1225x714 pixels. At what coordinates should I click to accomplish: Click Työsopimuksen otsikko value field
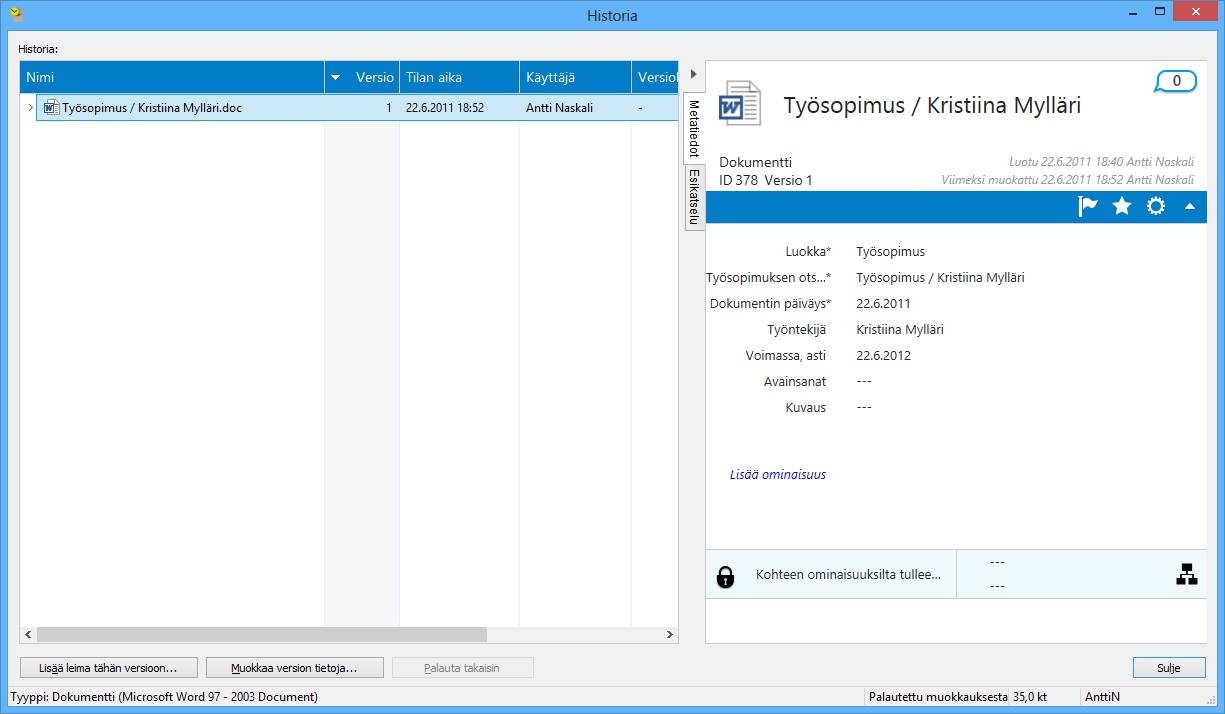coord(940,277)
